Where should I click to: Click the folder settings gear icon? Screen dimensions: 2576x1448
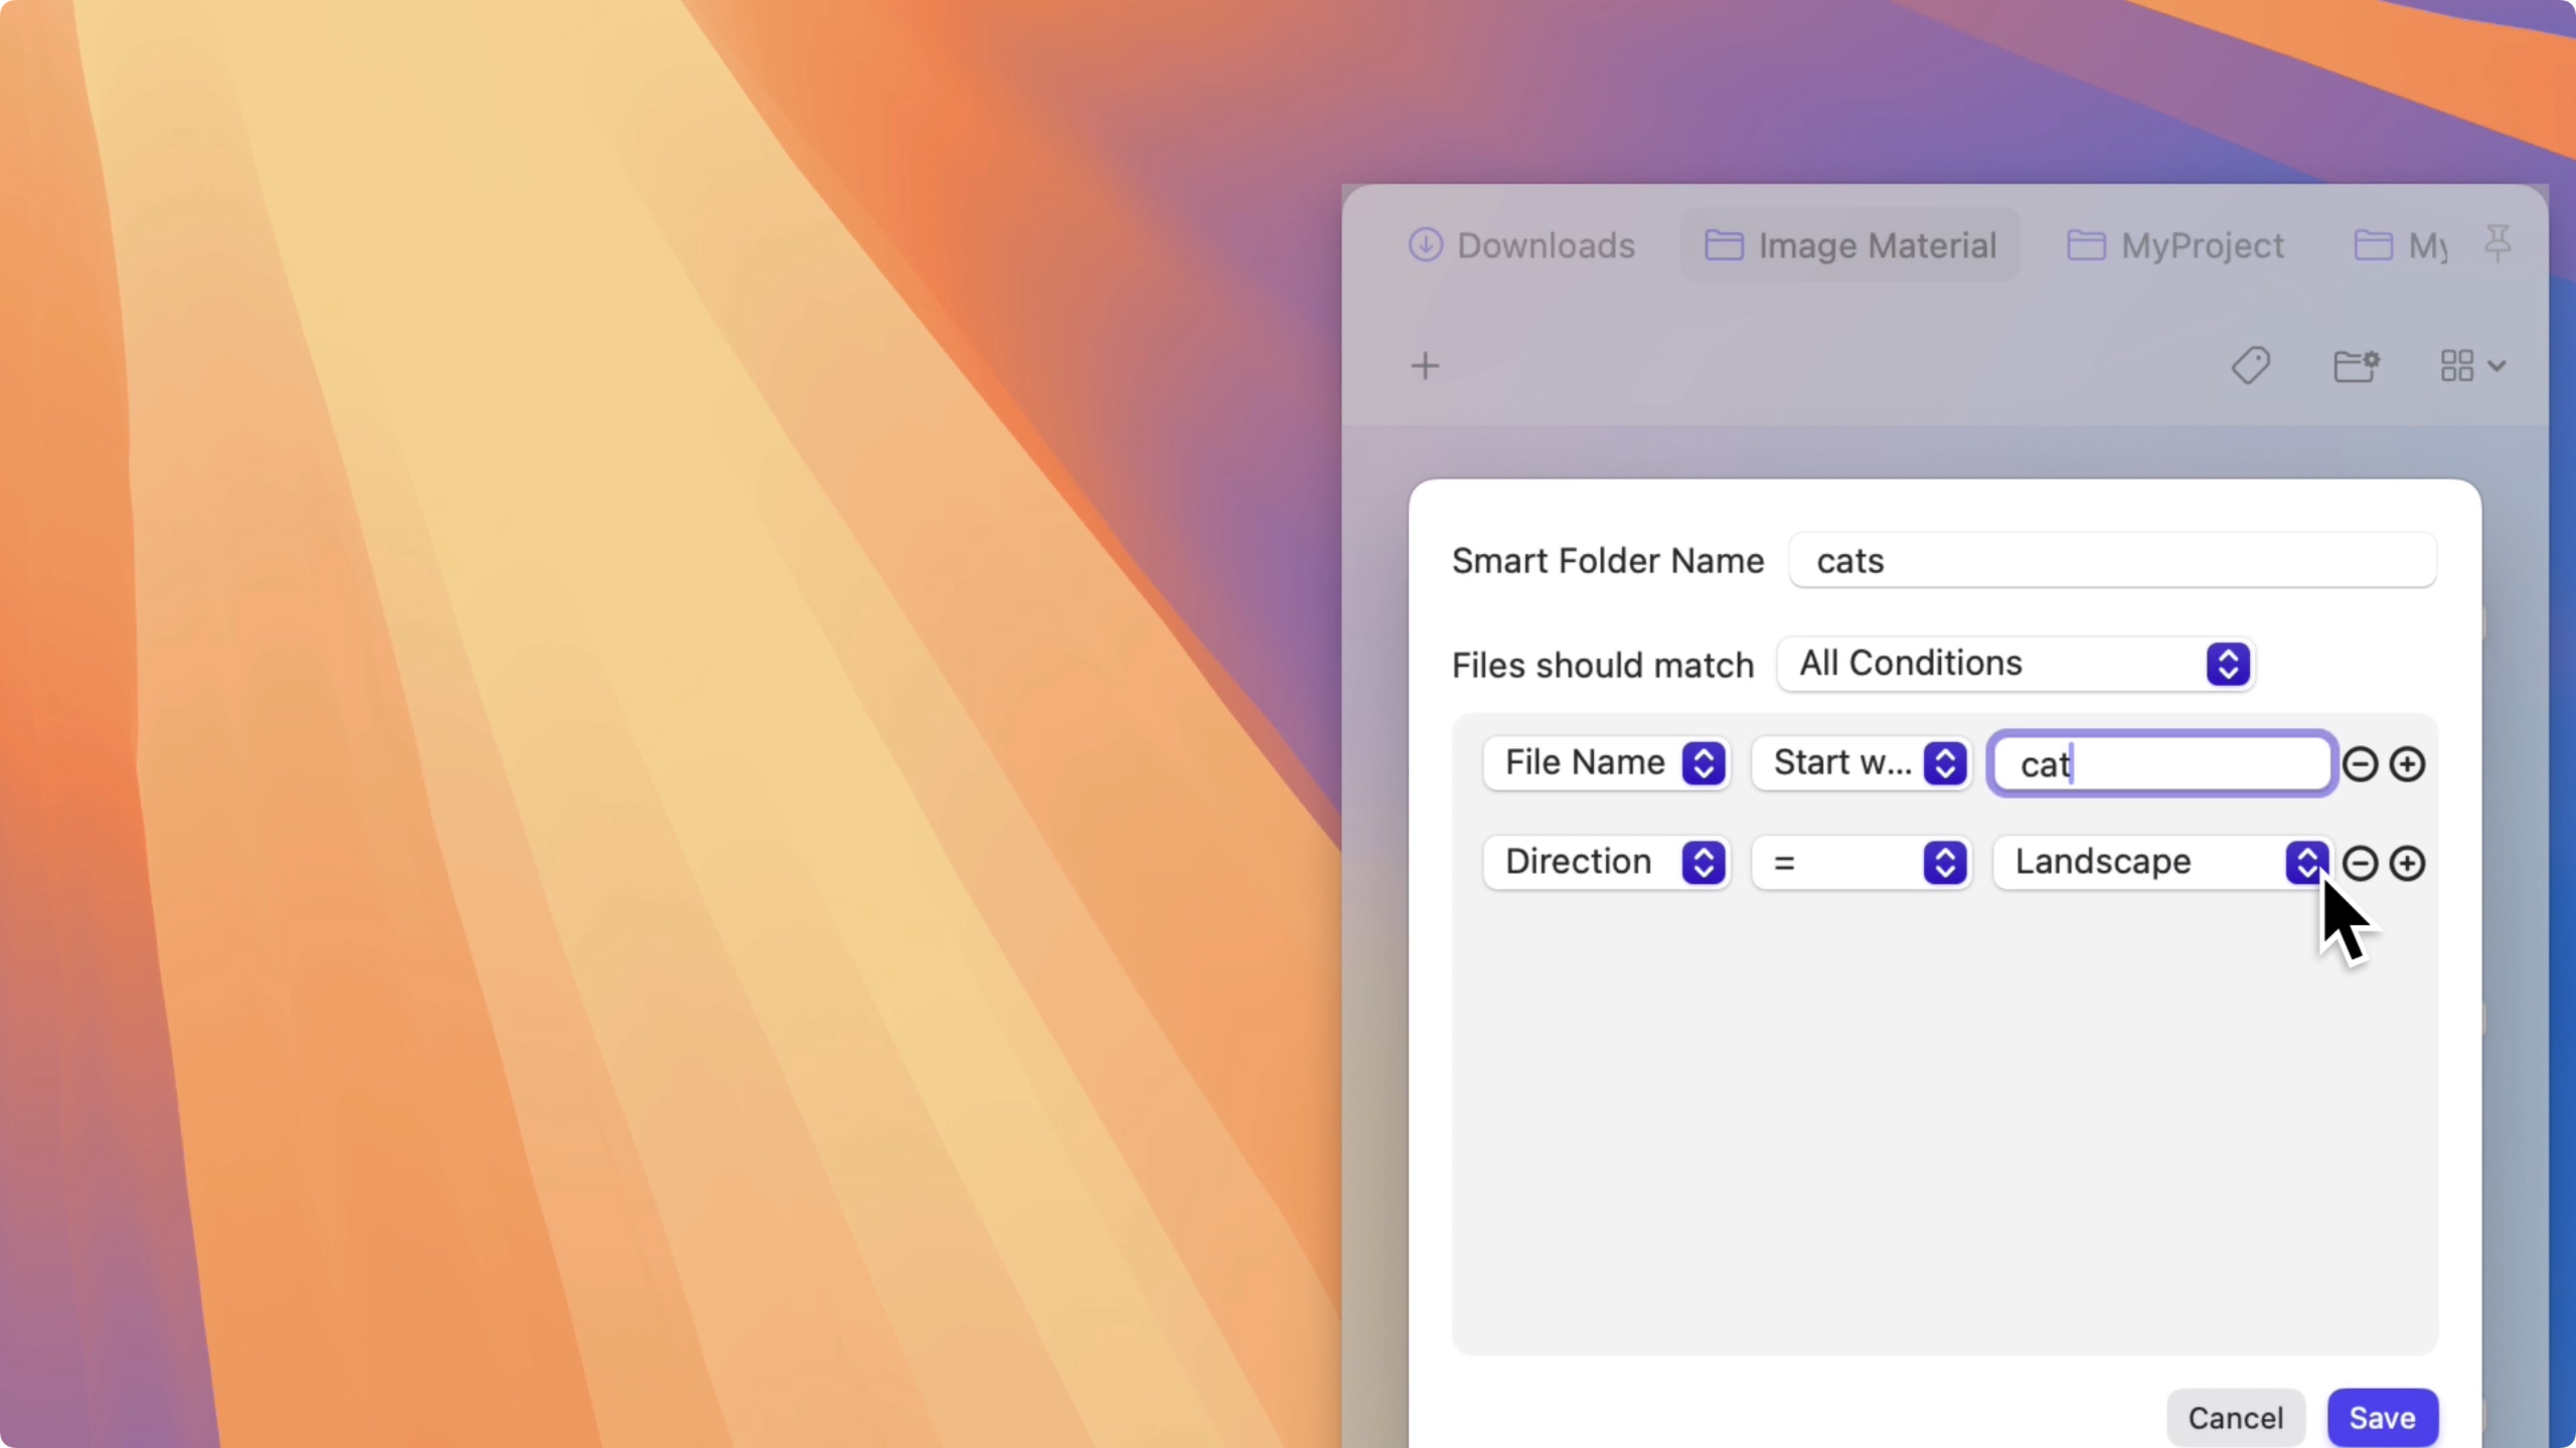click(x=2357, y=366)
